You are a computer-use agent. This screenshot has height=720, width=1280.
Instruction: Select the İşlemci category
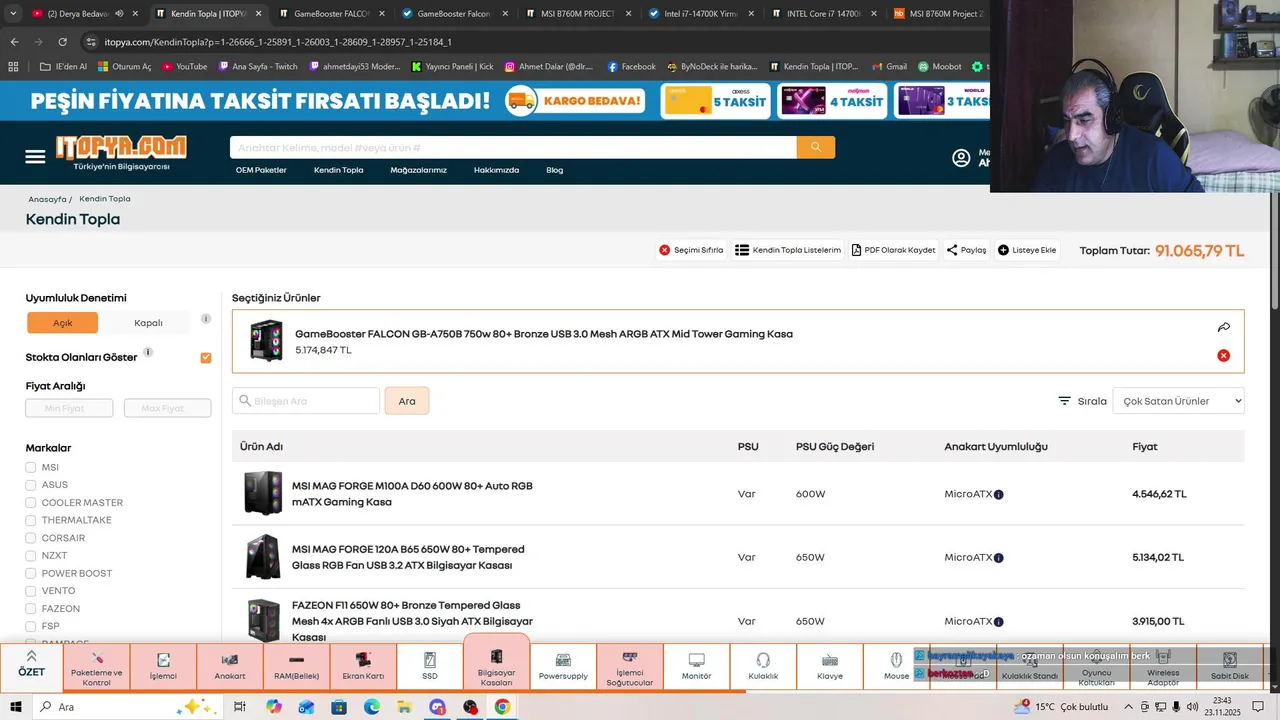(163, 668)
